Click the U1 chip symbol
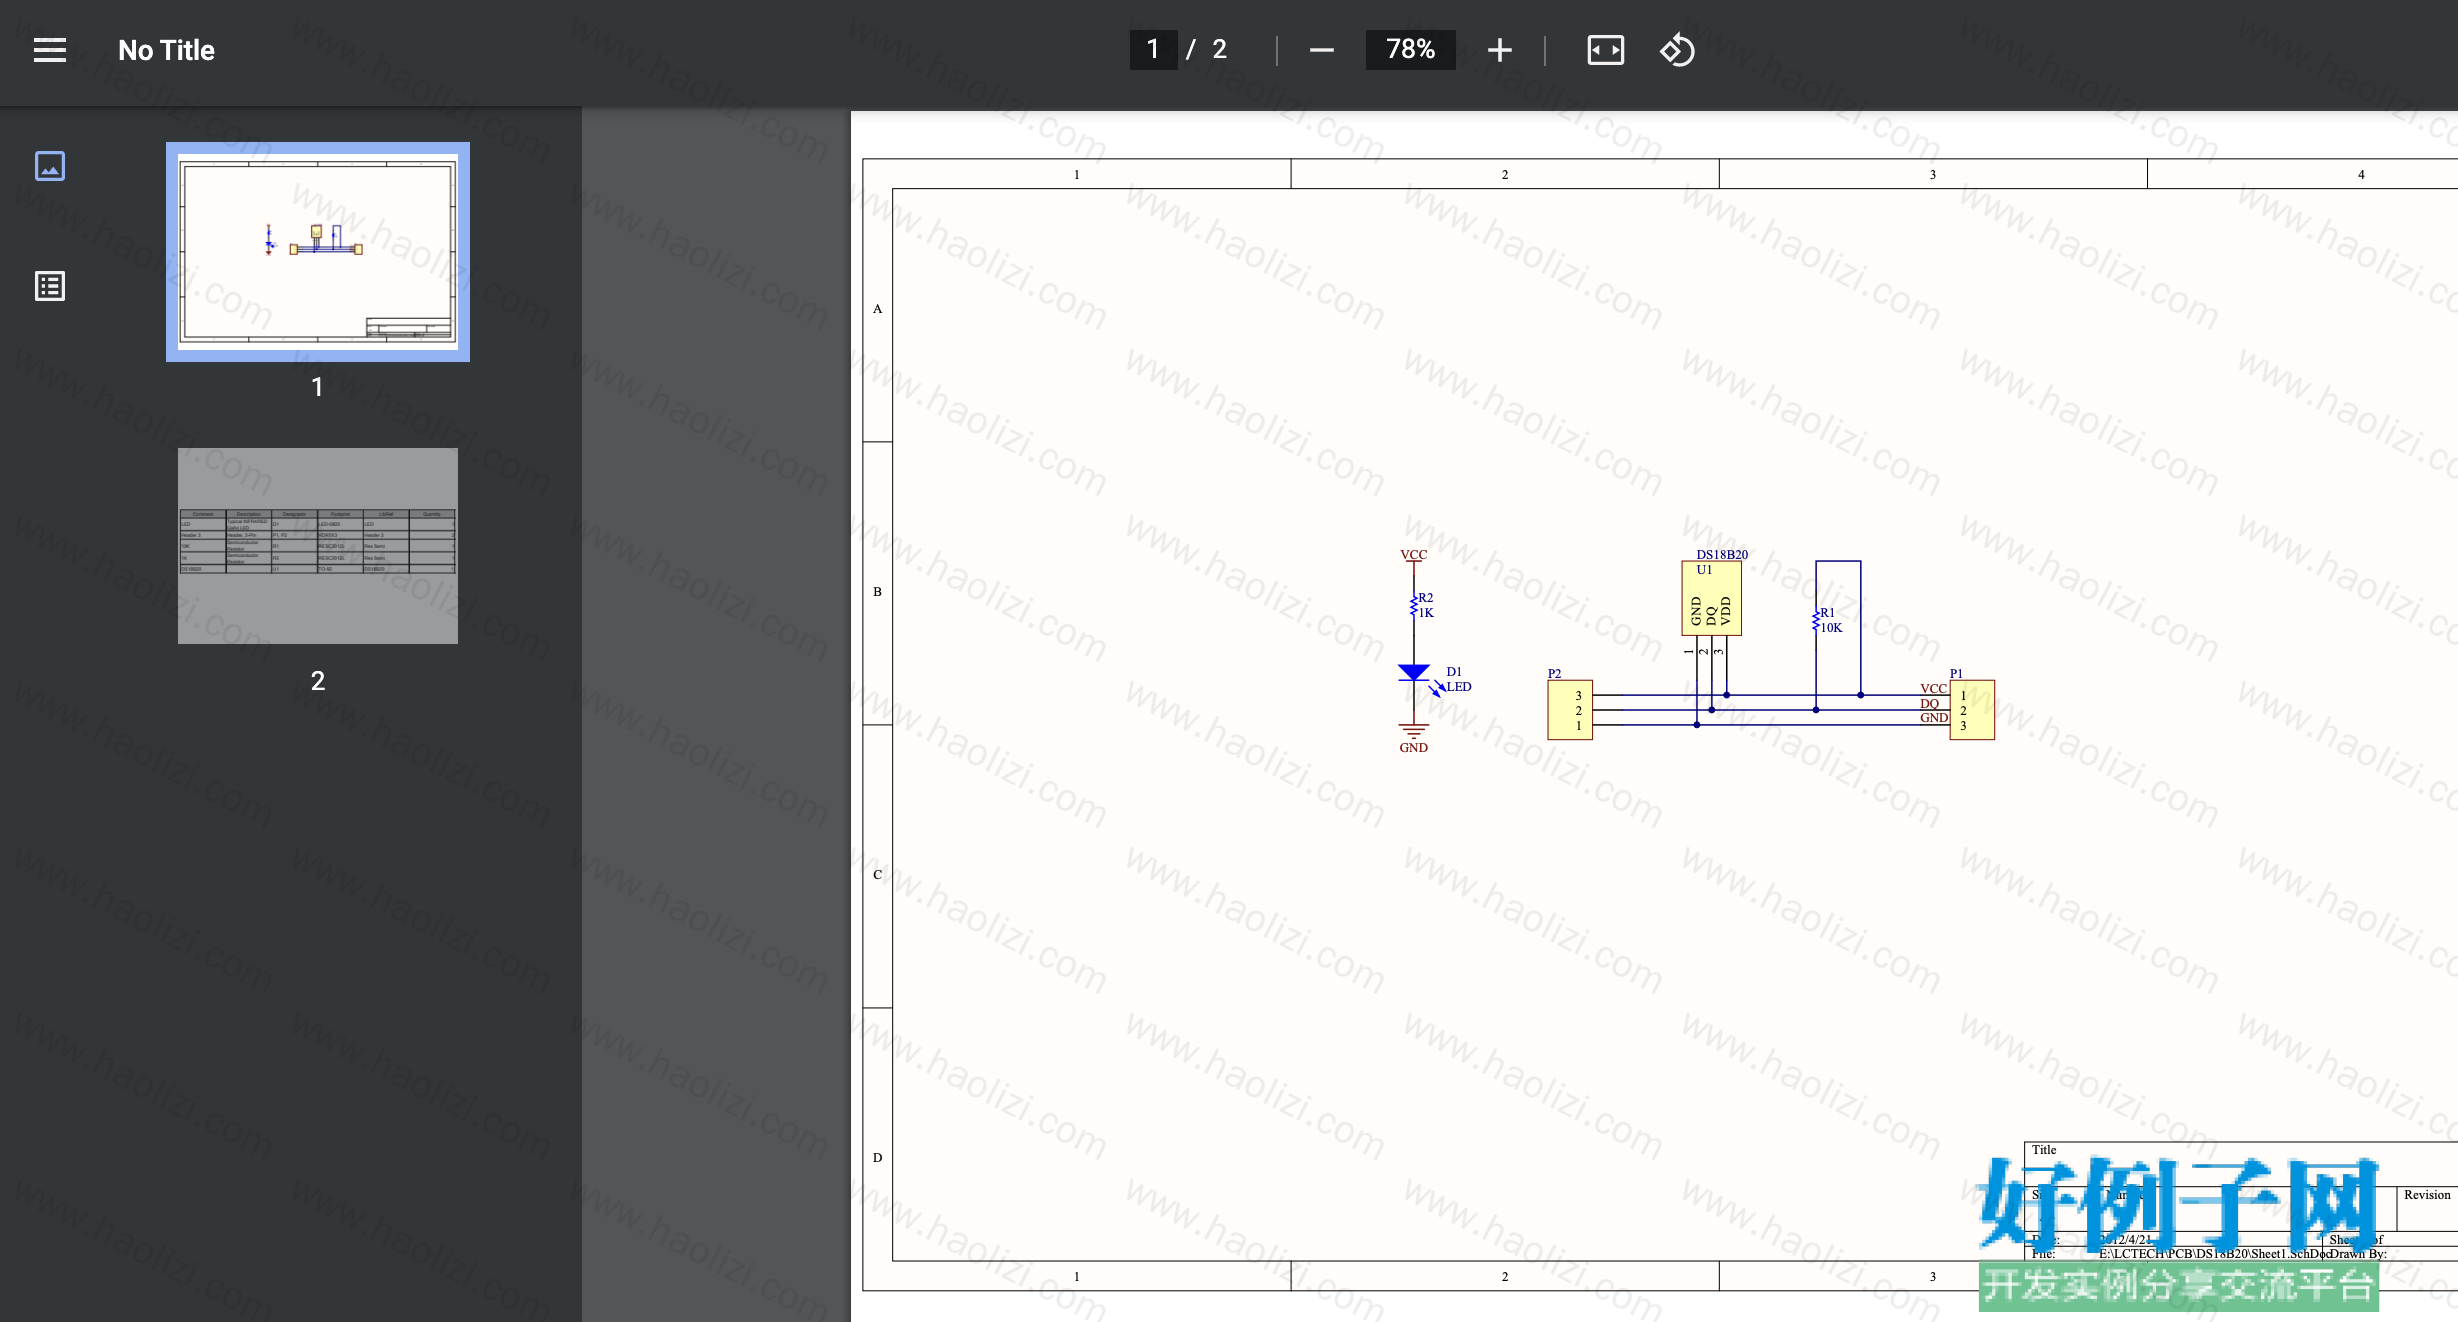 pyautogui.click(x=1711, y=598)
